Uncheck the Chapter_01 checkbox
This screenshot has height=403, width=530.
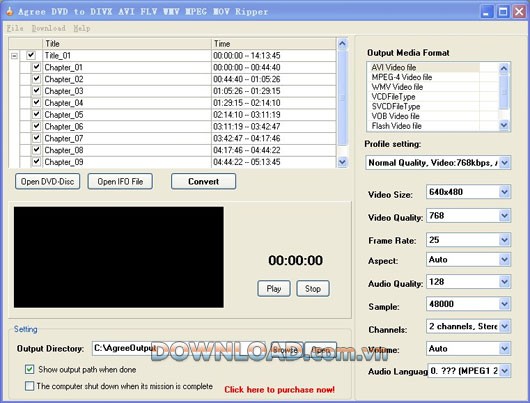(x=36, y=67)
